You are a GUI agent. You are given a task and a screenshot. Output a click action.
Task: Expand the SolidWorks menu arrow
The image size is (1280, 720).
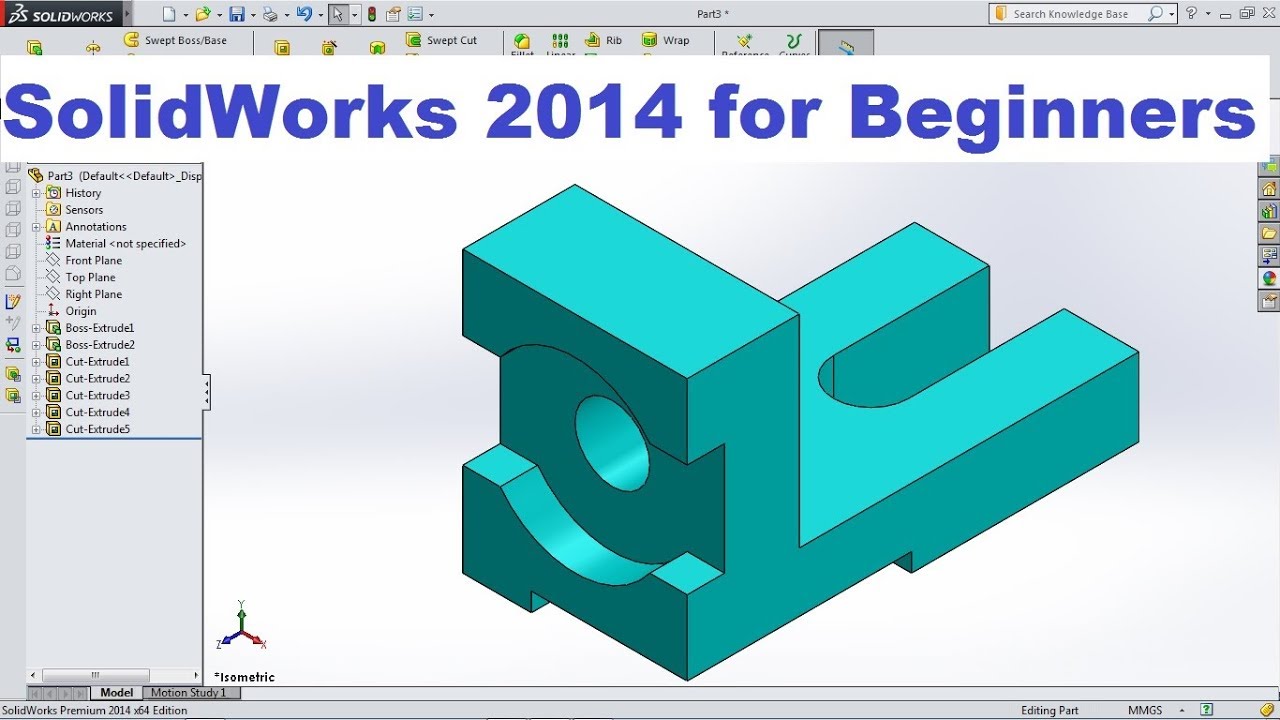127,14
